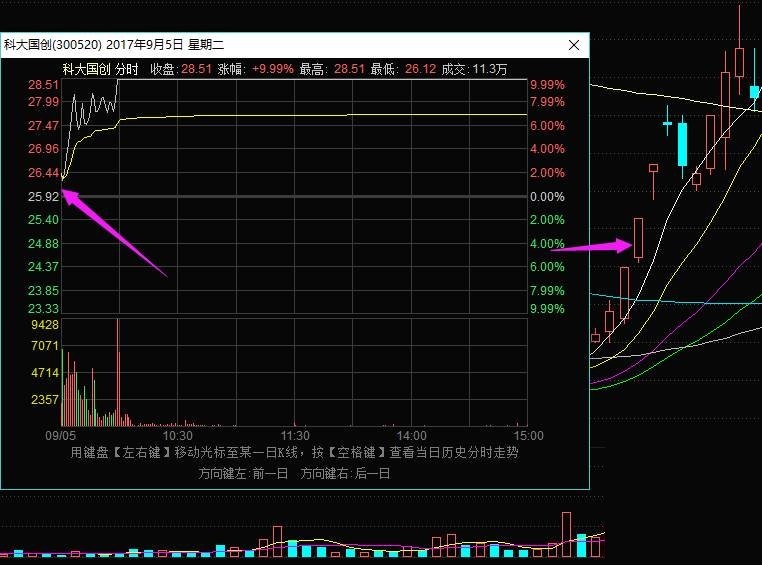Select the red hollow candlestick beside right arrow
The image size is (762, 565).
[638, 237]
